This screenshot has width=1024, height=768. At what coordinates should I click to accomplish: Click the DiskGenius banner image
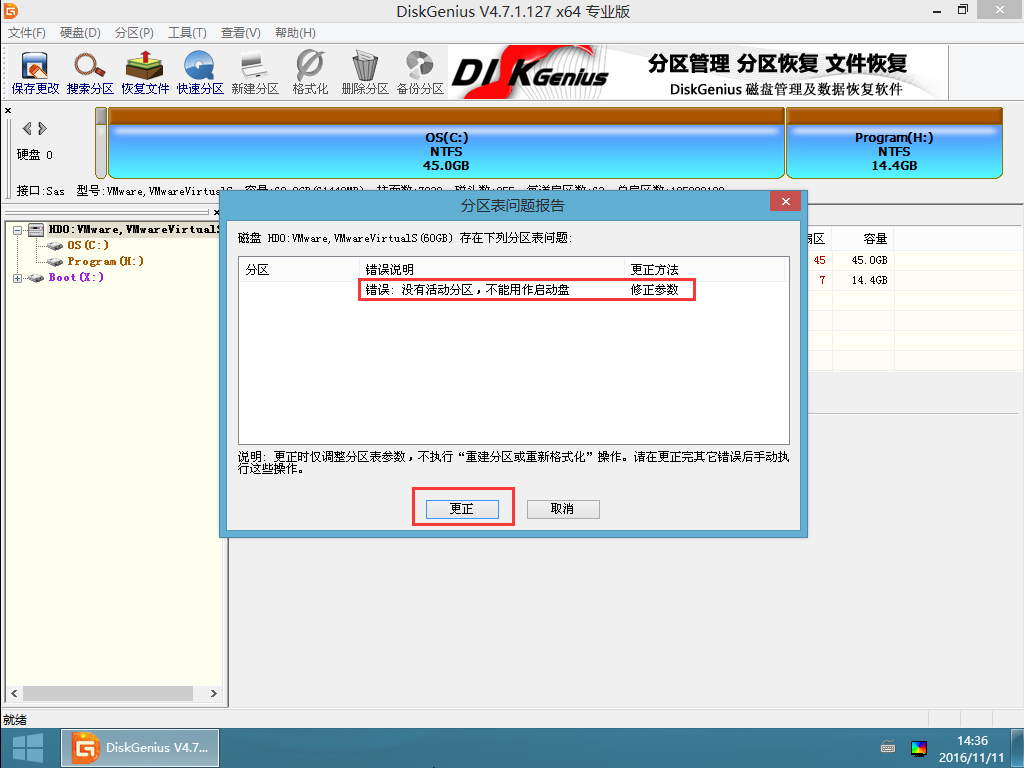coord(698,72)
